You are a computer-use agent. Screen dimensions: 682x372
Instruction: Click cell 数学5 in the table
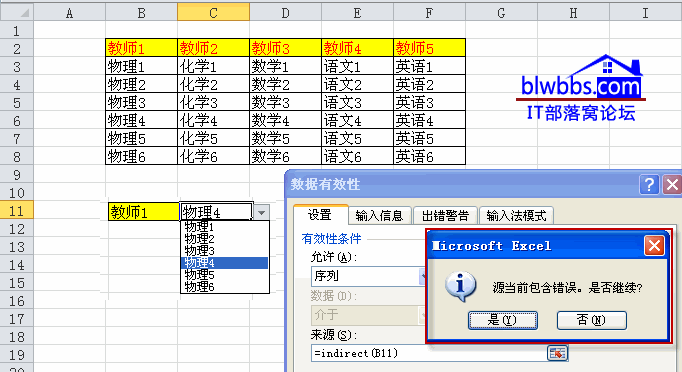(x=285, y=138)
